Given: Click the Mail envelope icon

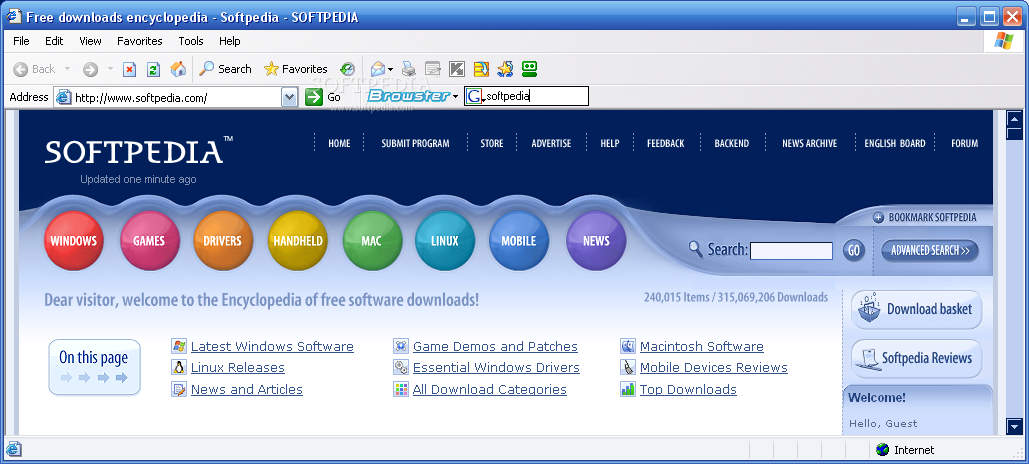Looking at the screenshot, I should tap(377, 69).
